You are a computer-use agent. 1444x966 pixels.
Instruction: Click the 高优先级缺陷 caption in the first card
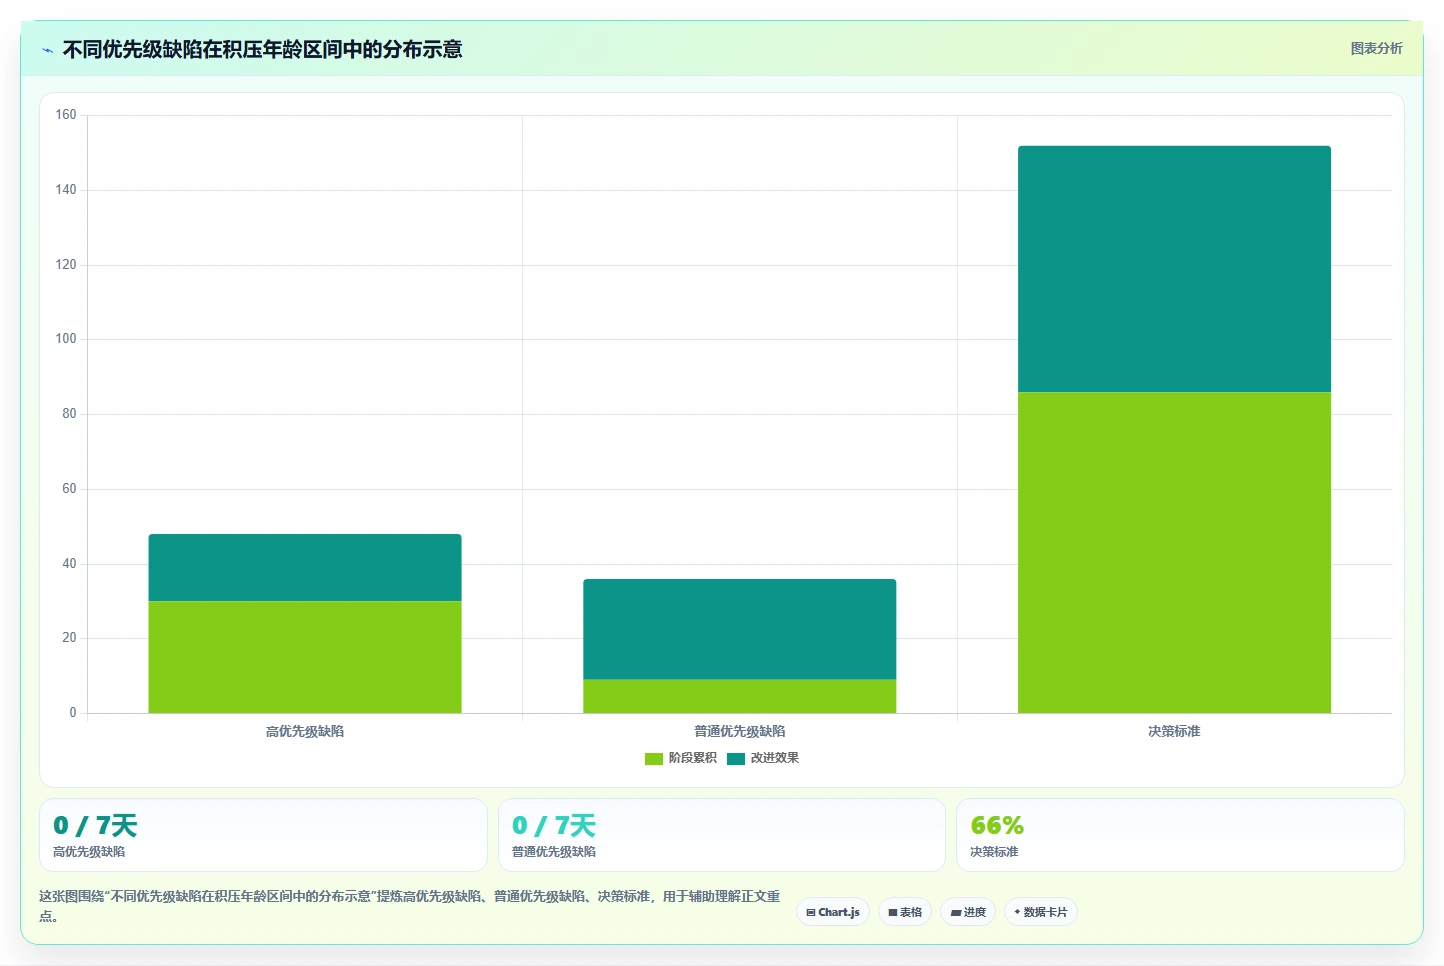[89, 852]
